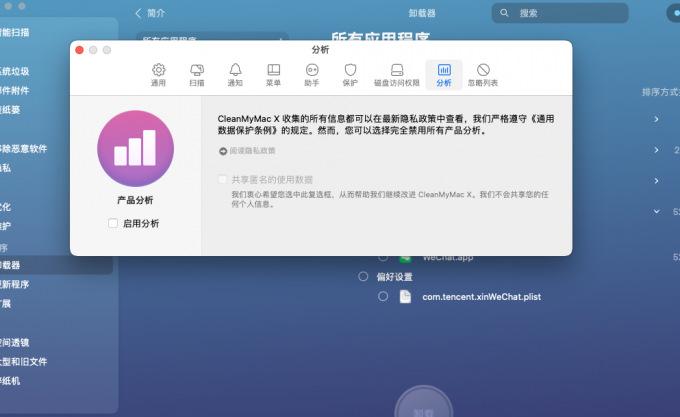
Task: Enable the 启用分析 checkbox
Action: (x=113, y=223)
